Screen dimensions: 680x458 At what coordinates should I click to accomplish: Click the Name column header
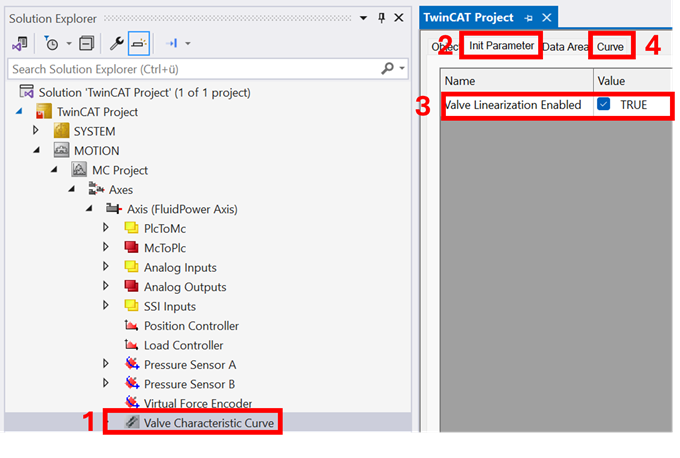pyautogui.click(x=517, y=81)
